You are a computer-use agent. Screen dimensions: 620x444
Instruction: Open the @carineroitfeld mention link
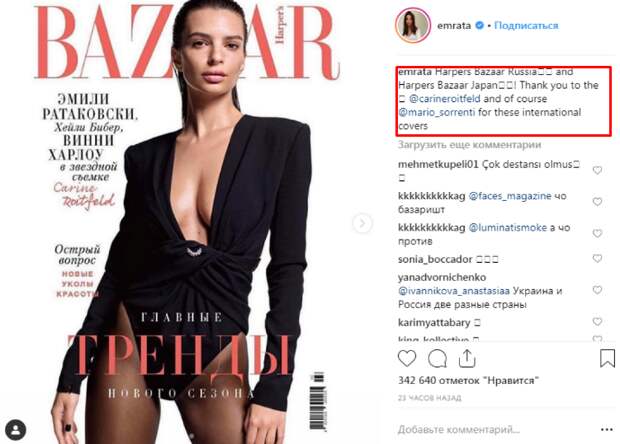pyautogui.click(x=445, y=99)
